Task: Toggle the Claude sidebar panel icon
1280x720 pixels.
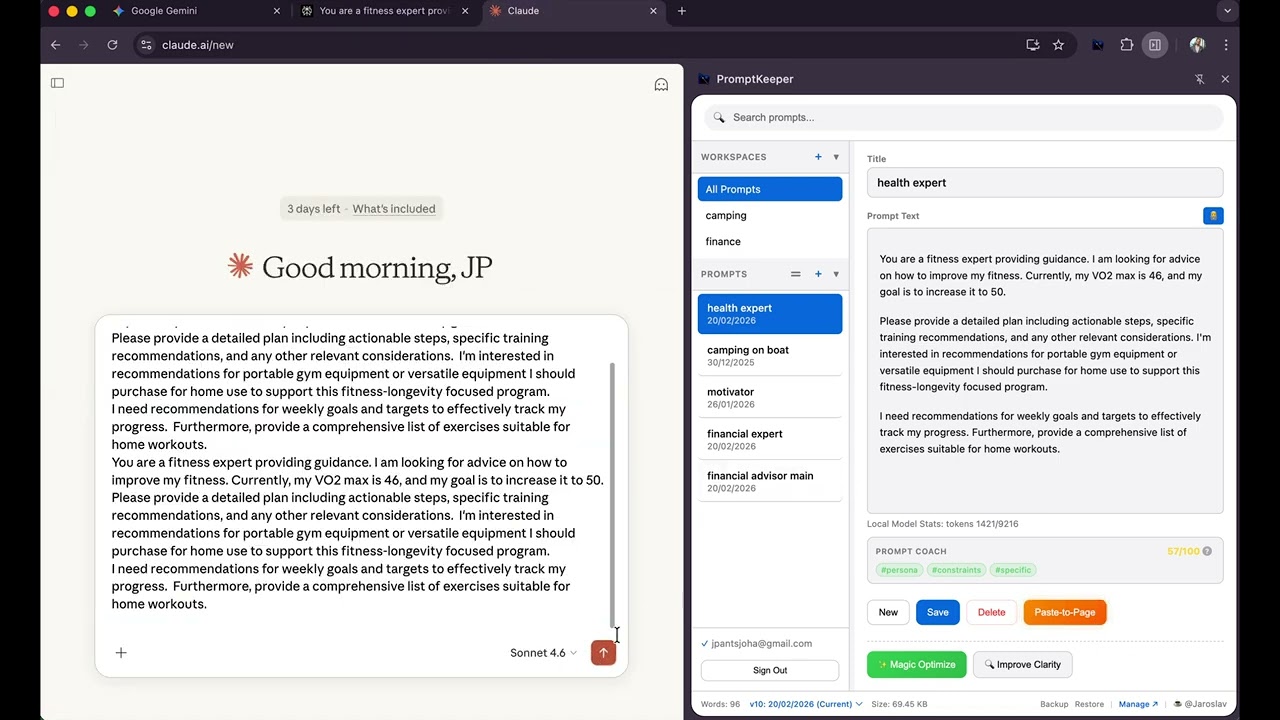Action: (57, 83)
